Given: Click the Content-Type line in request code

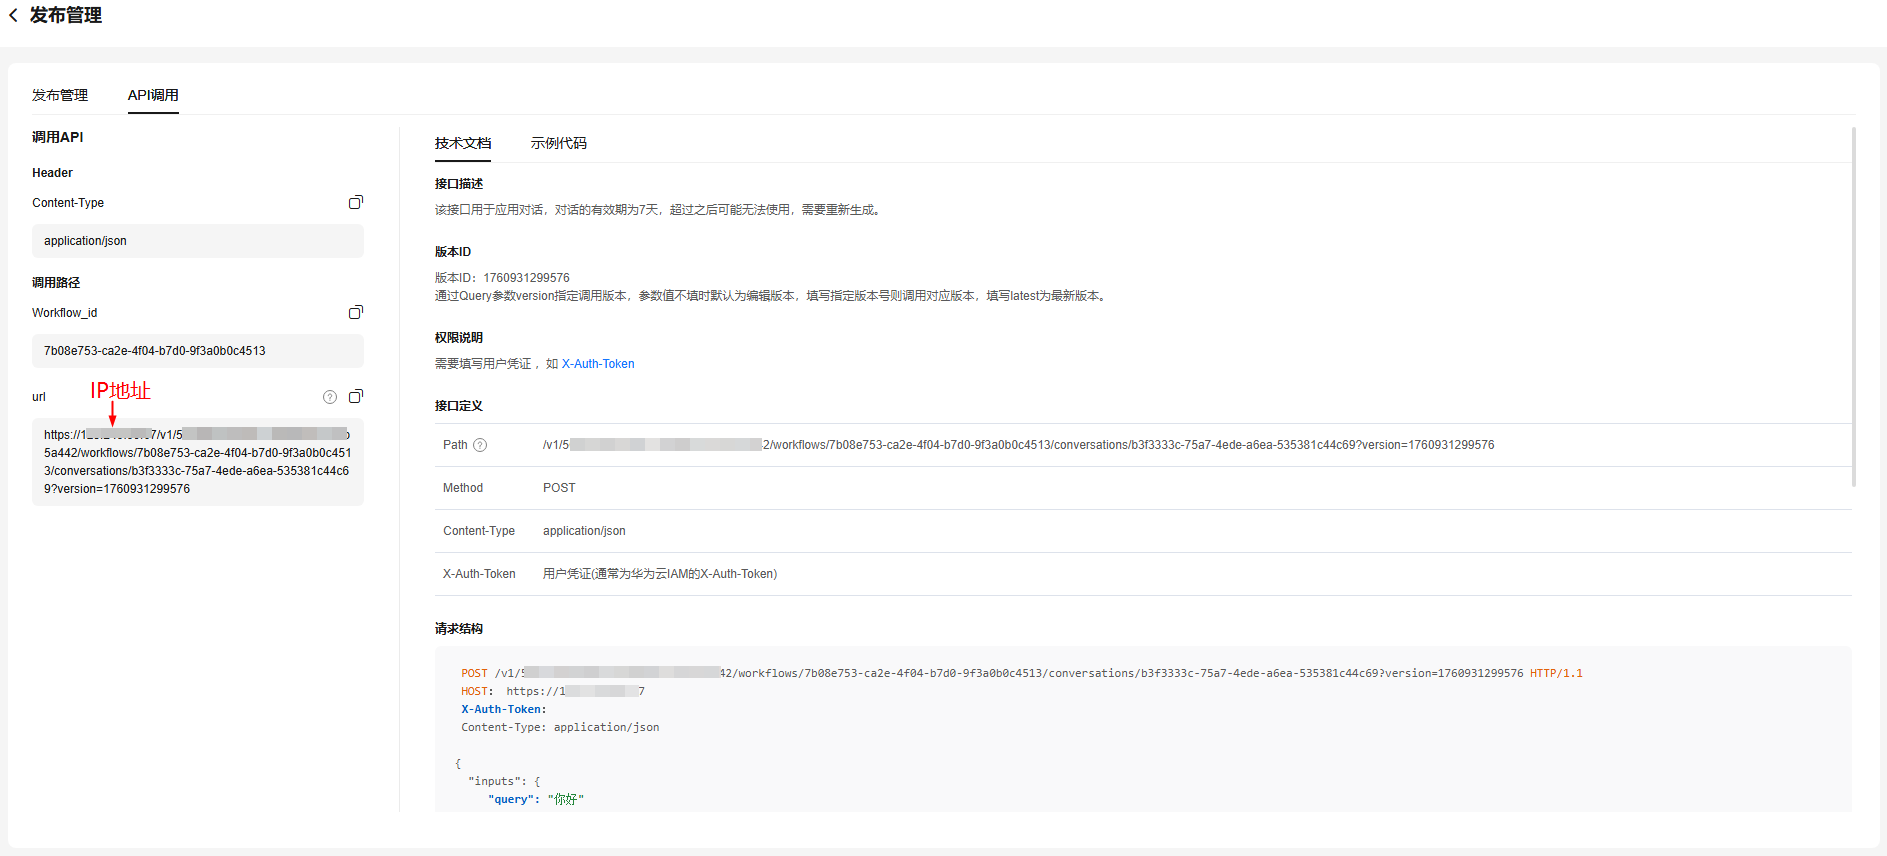Looking at the screenshot, I should [x=560, y=727].
